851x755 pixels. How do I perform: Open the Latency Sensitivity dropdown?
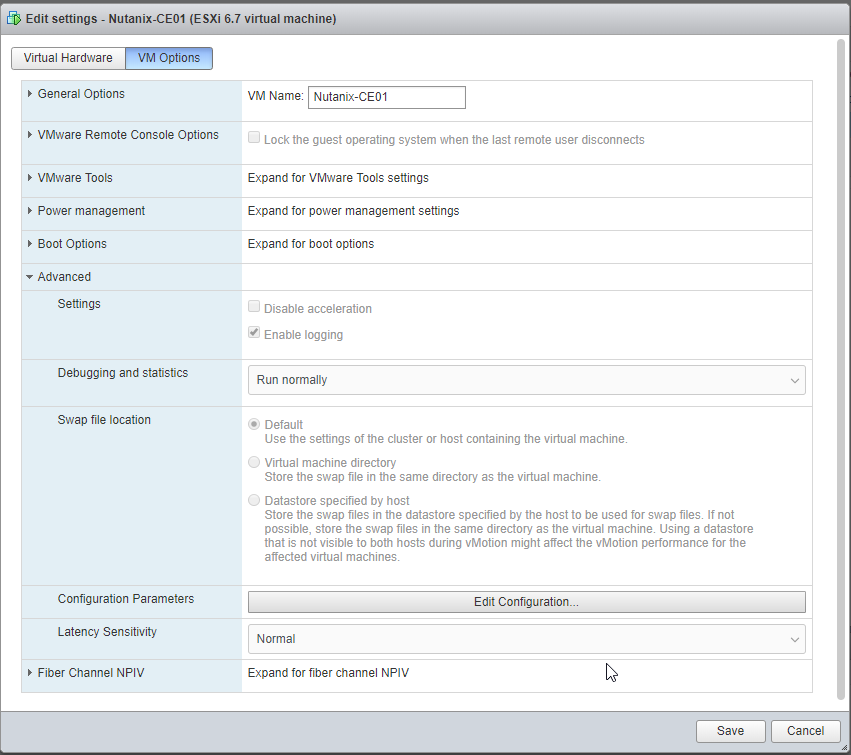526,639
